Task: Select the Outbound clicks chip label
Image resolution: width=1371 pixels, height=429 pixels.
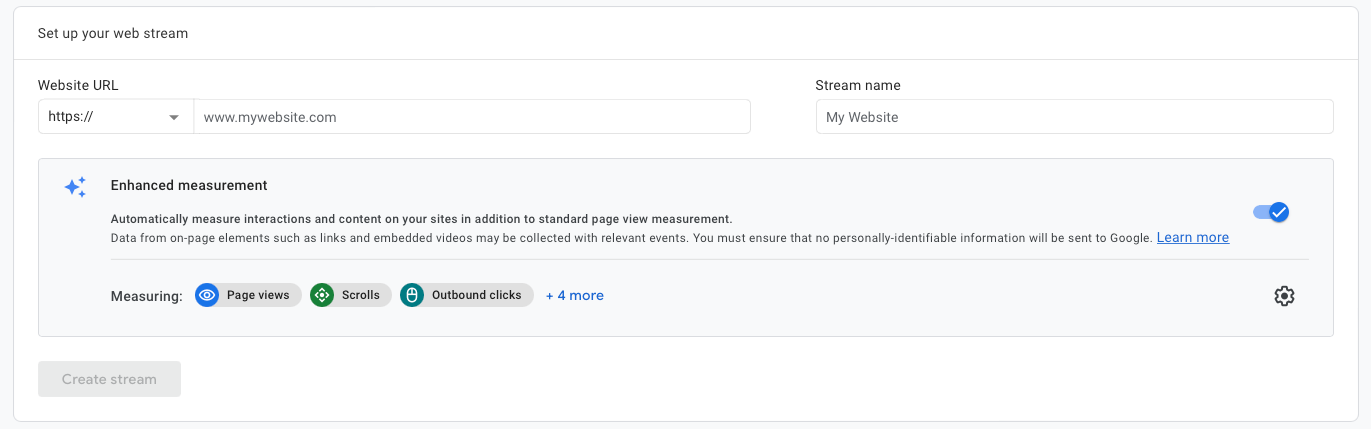Action: pyautogui.click(x=476, y=295)
